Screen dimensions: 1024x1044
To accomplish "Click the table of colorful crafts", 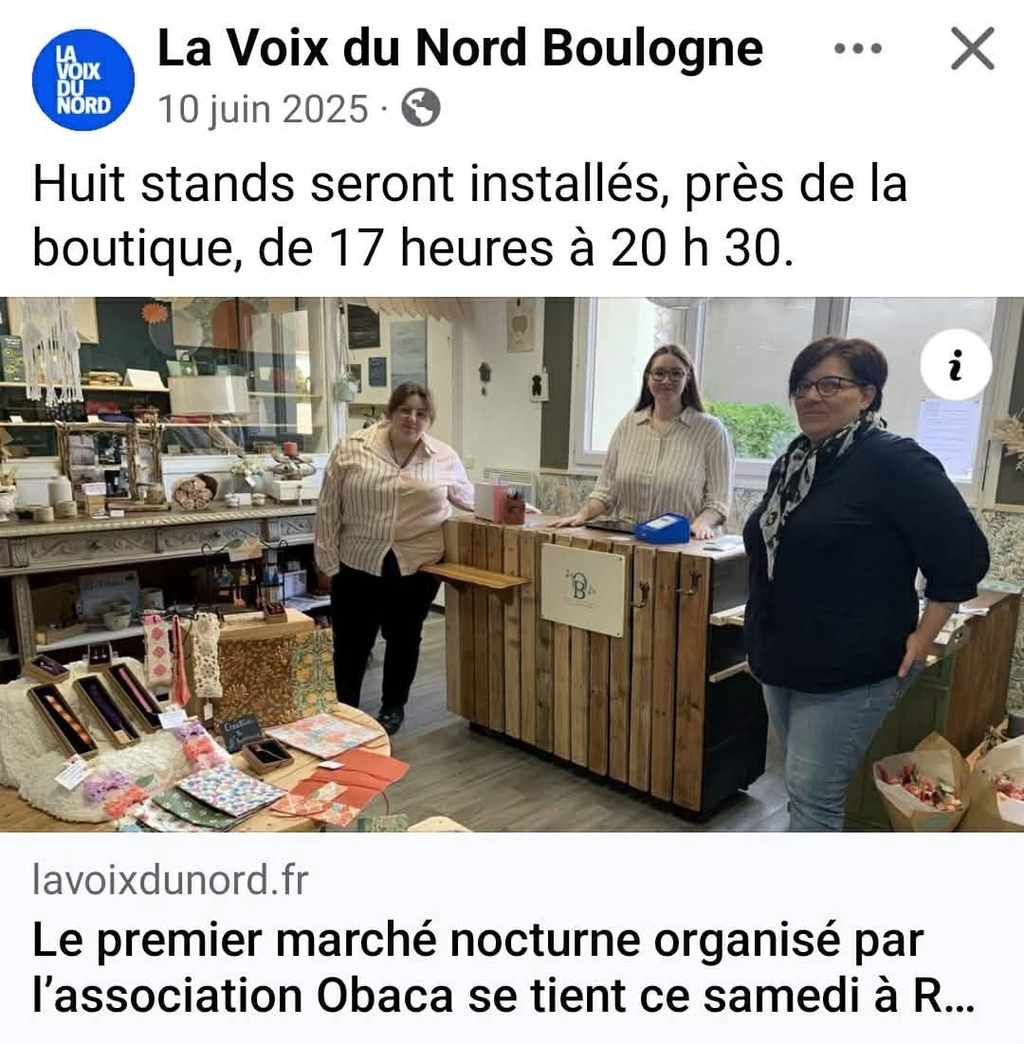I will tap(193, 746).
